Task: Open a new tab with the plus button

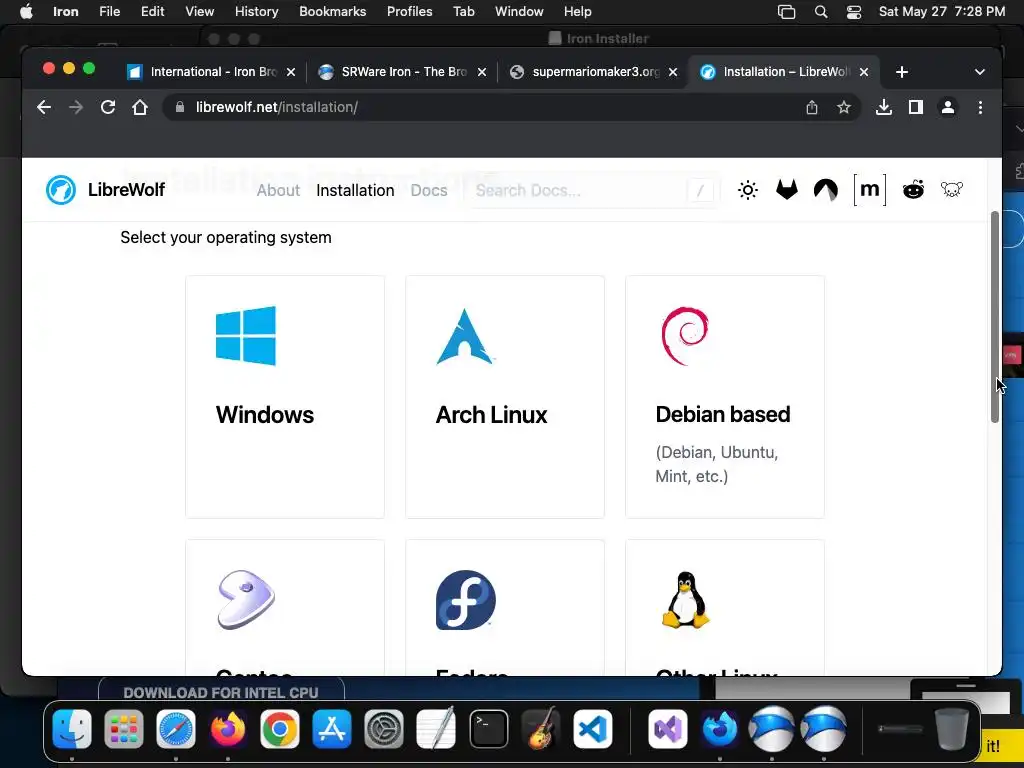Action: 902,72
